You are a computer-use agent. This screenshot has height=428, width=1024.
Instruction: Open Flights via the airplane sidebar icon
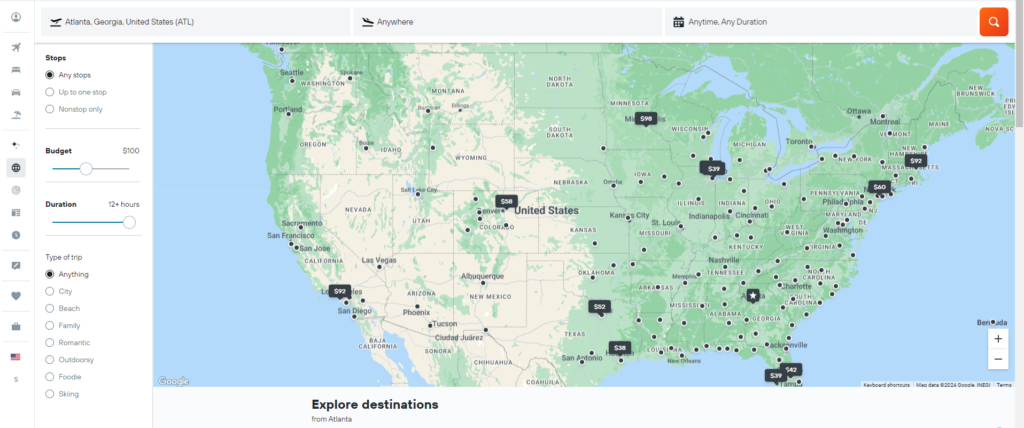pyautogui.click(x=16, y=47)
